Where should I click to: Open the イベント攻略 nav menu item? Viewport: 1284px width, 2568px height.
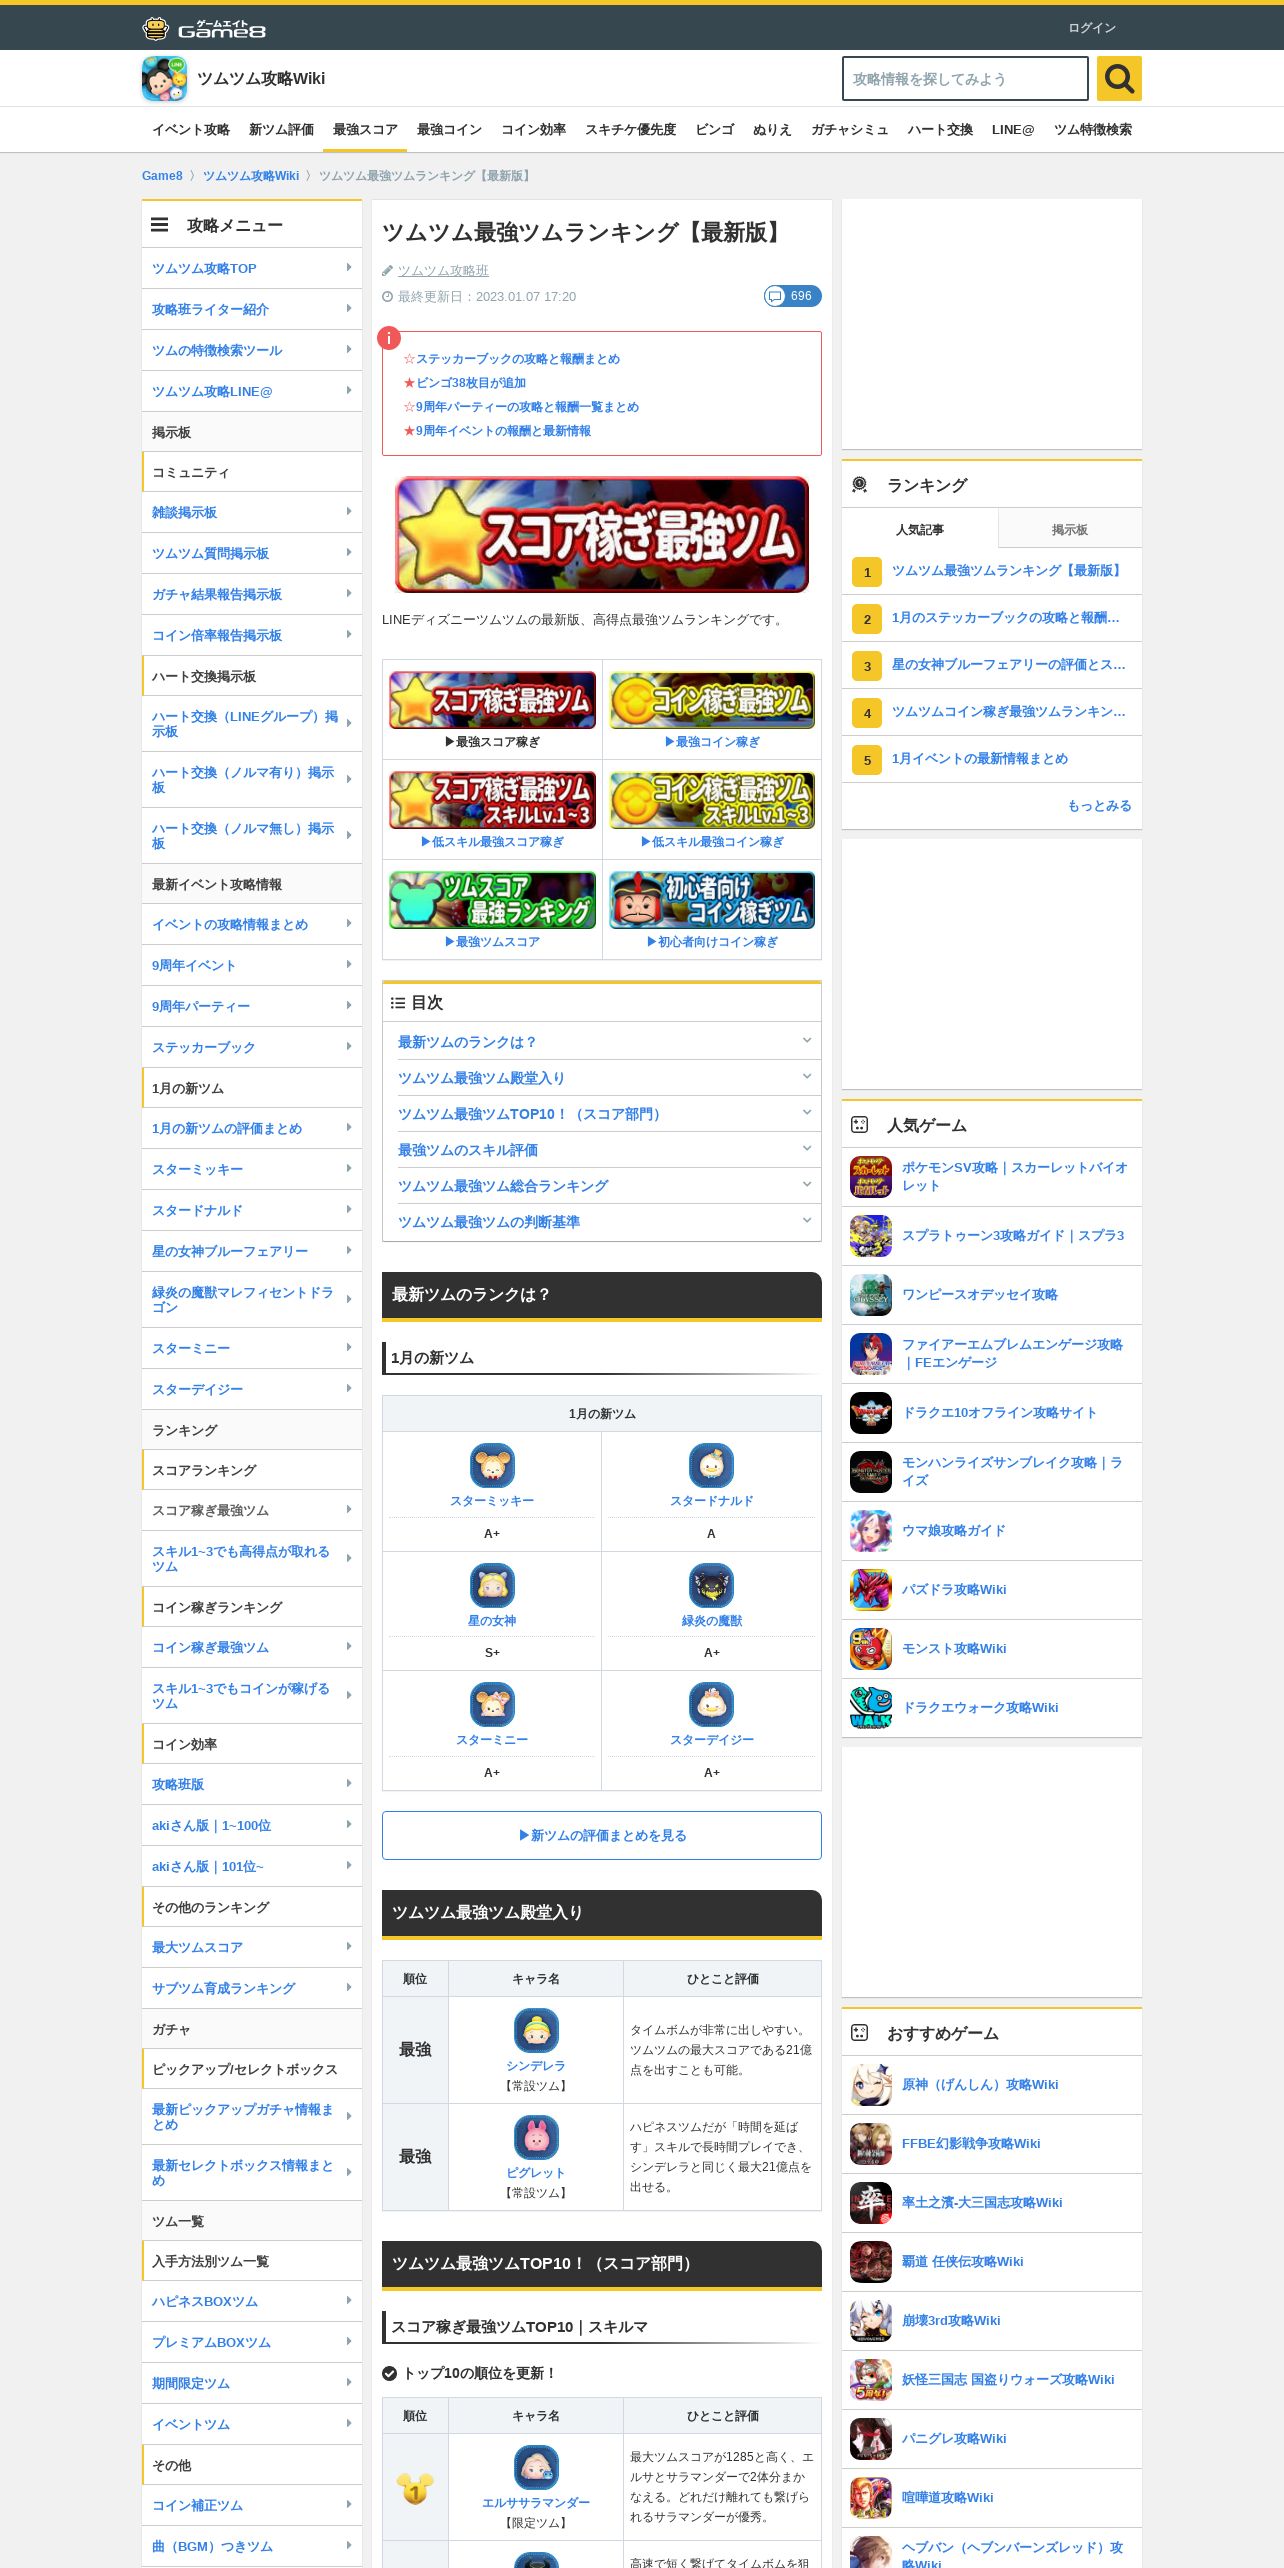tap(191, 129)
